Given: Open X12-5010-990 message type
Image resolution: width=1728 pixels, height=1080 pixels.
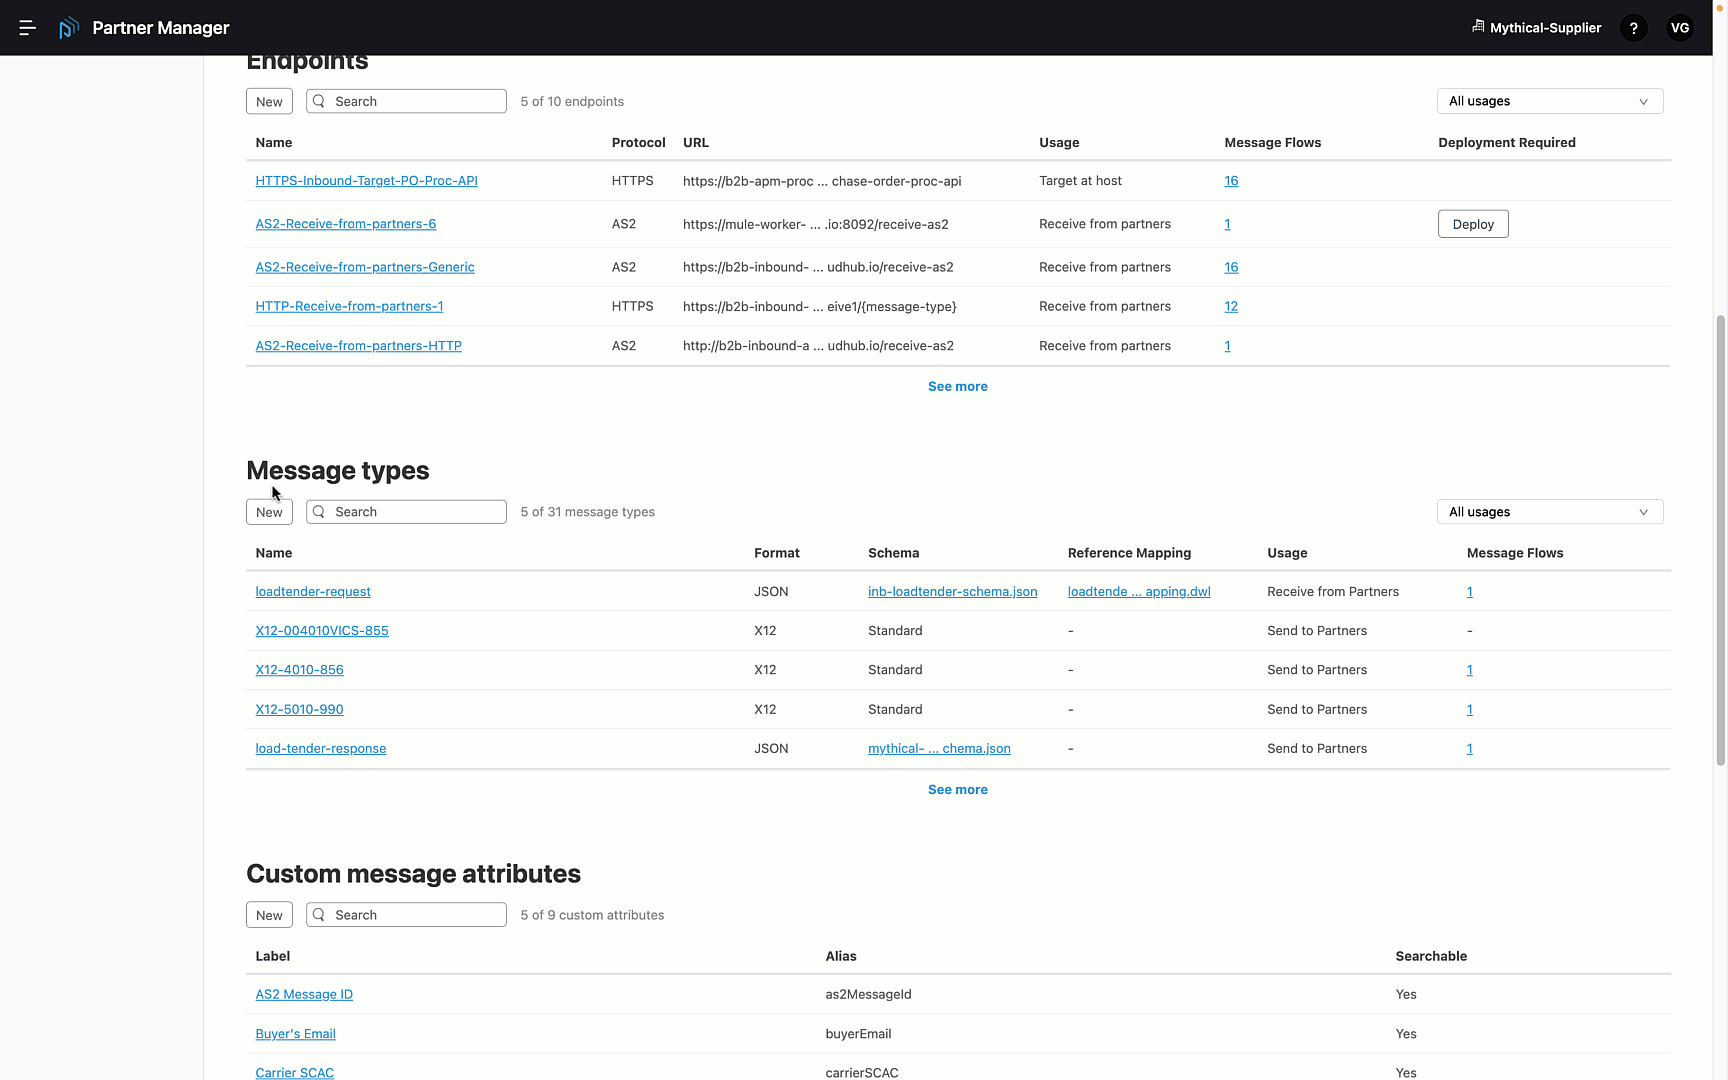Looking at the screenshot, I should coord(299,710).
